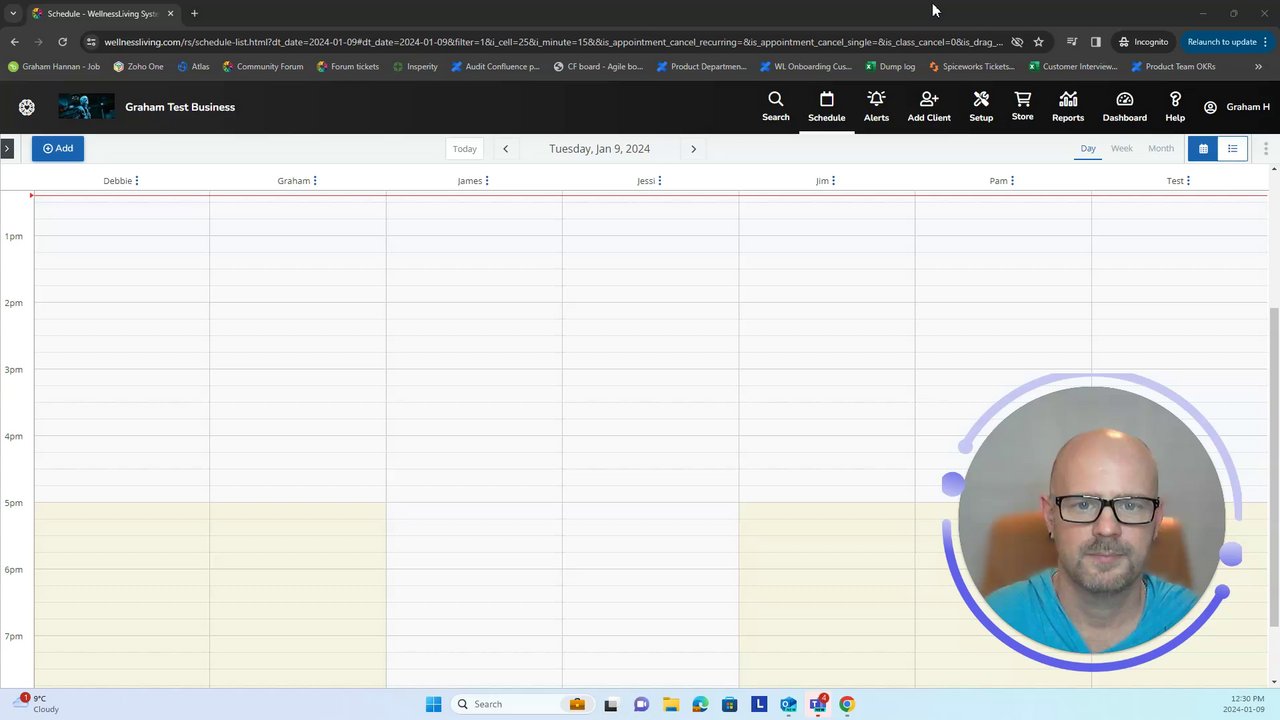Open Insperity bookmark

415,67
